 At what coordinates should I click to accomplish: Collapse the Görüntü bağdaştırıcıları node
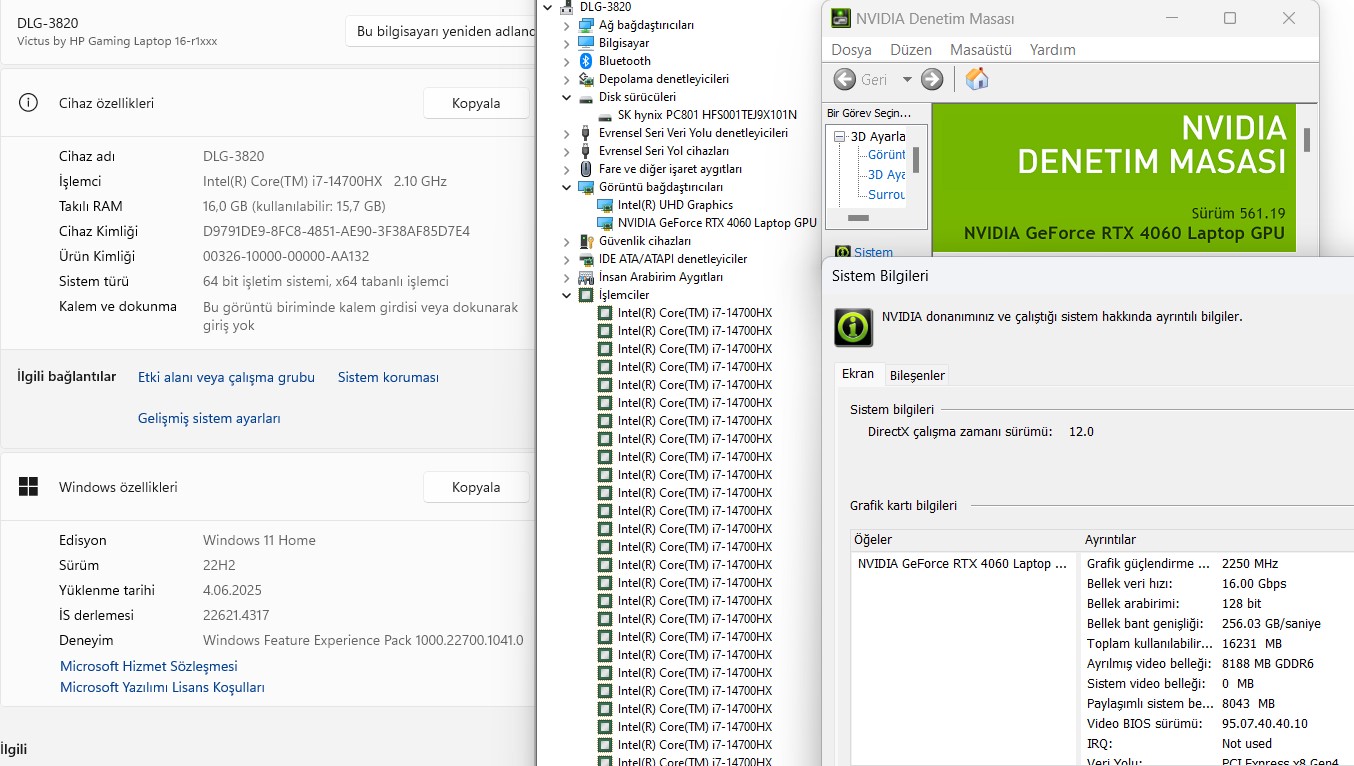click(x=567, y=187)
